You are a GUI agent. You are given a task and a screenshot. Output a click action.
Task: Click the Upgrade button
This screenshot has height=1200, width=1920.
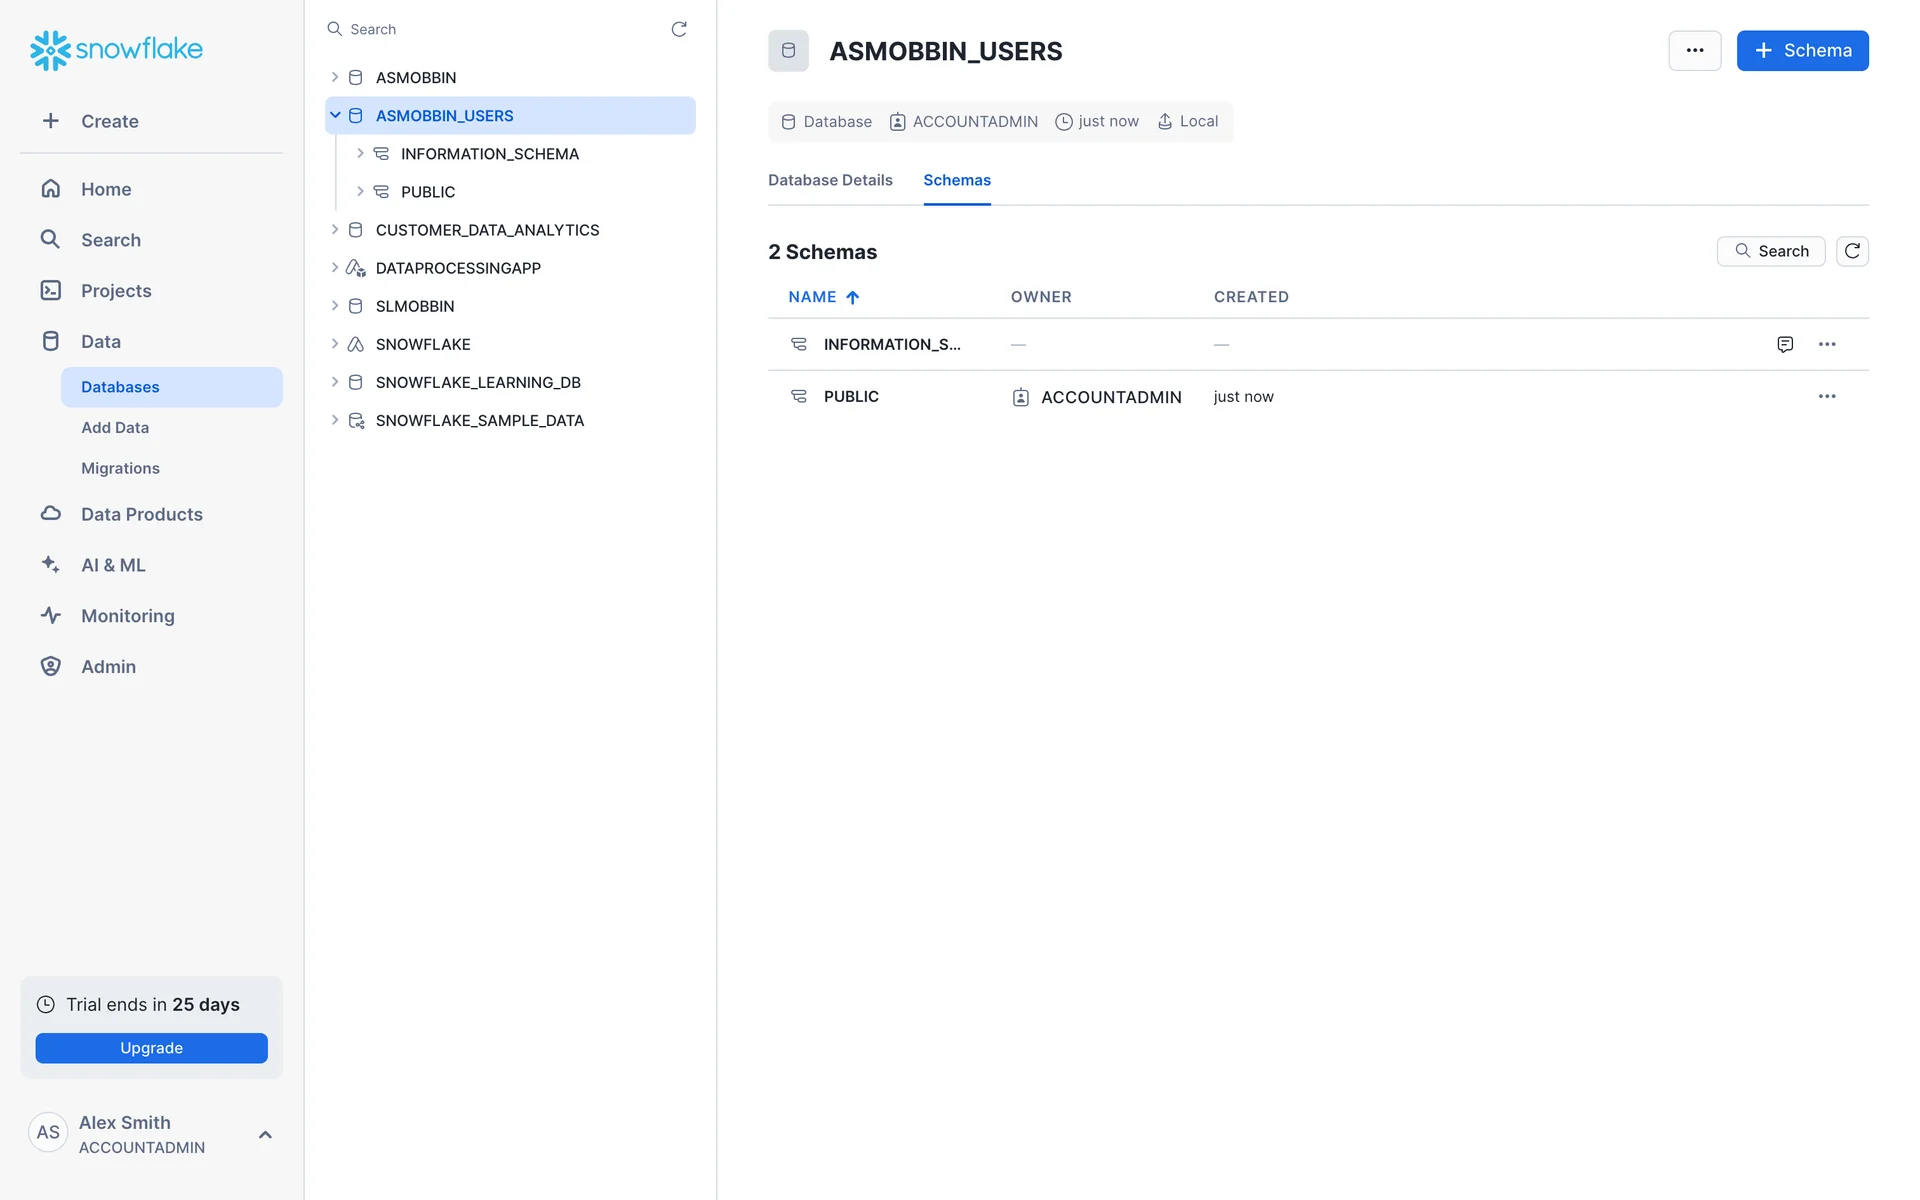pos(151,1048)
